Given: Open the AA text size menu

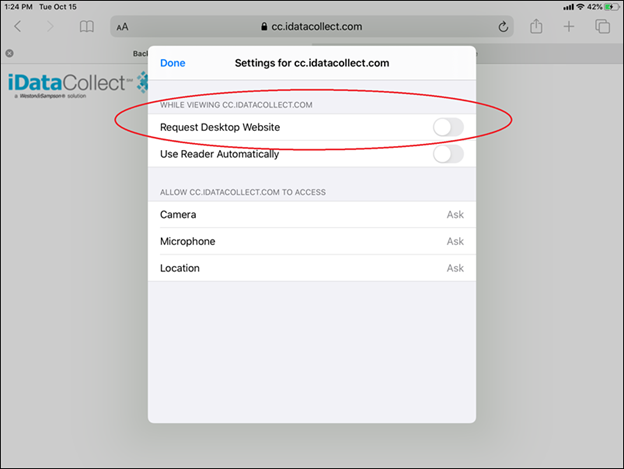Looking at the screenshot, I should tap(122, 27).
